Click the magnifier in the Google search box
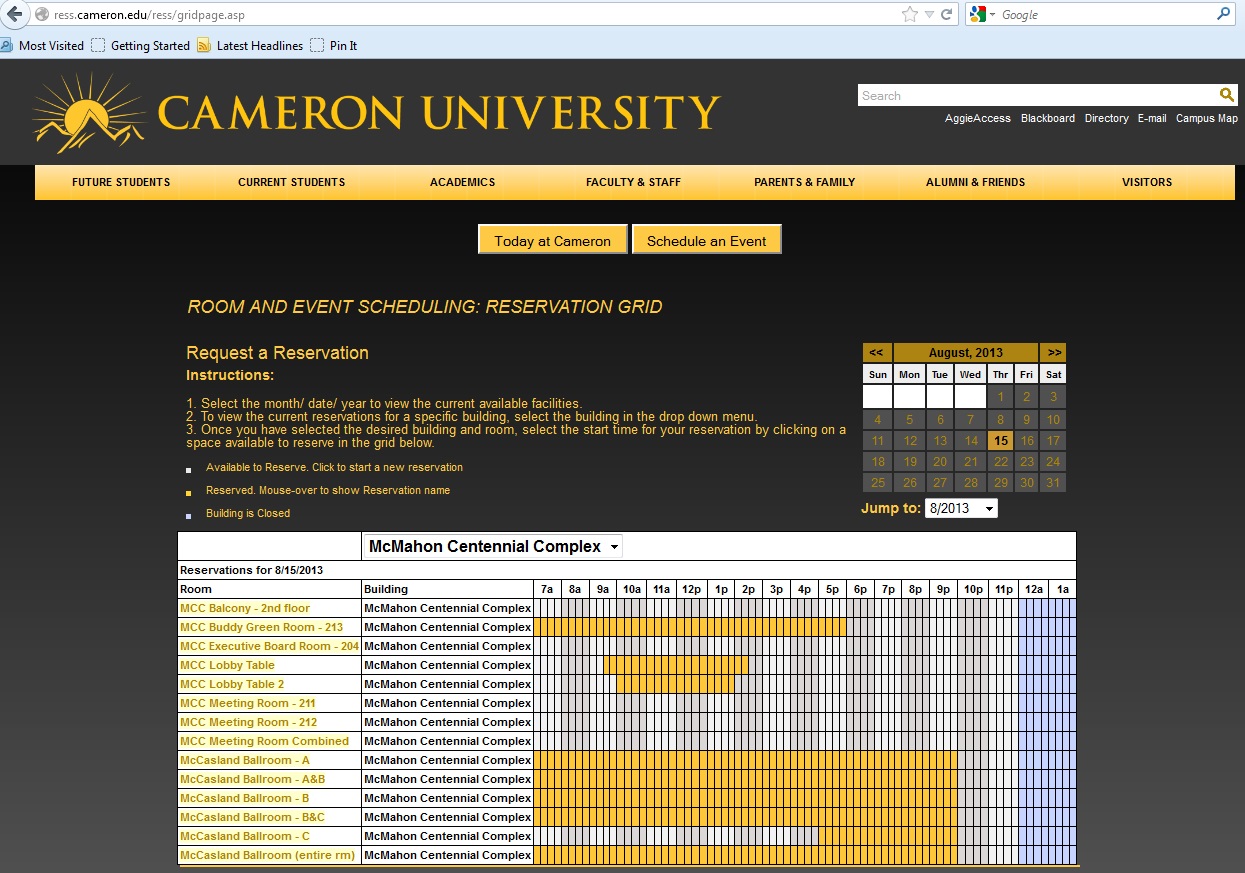 click(1223, 15)
